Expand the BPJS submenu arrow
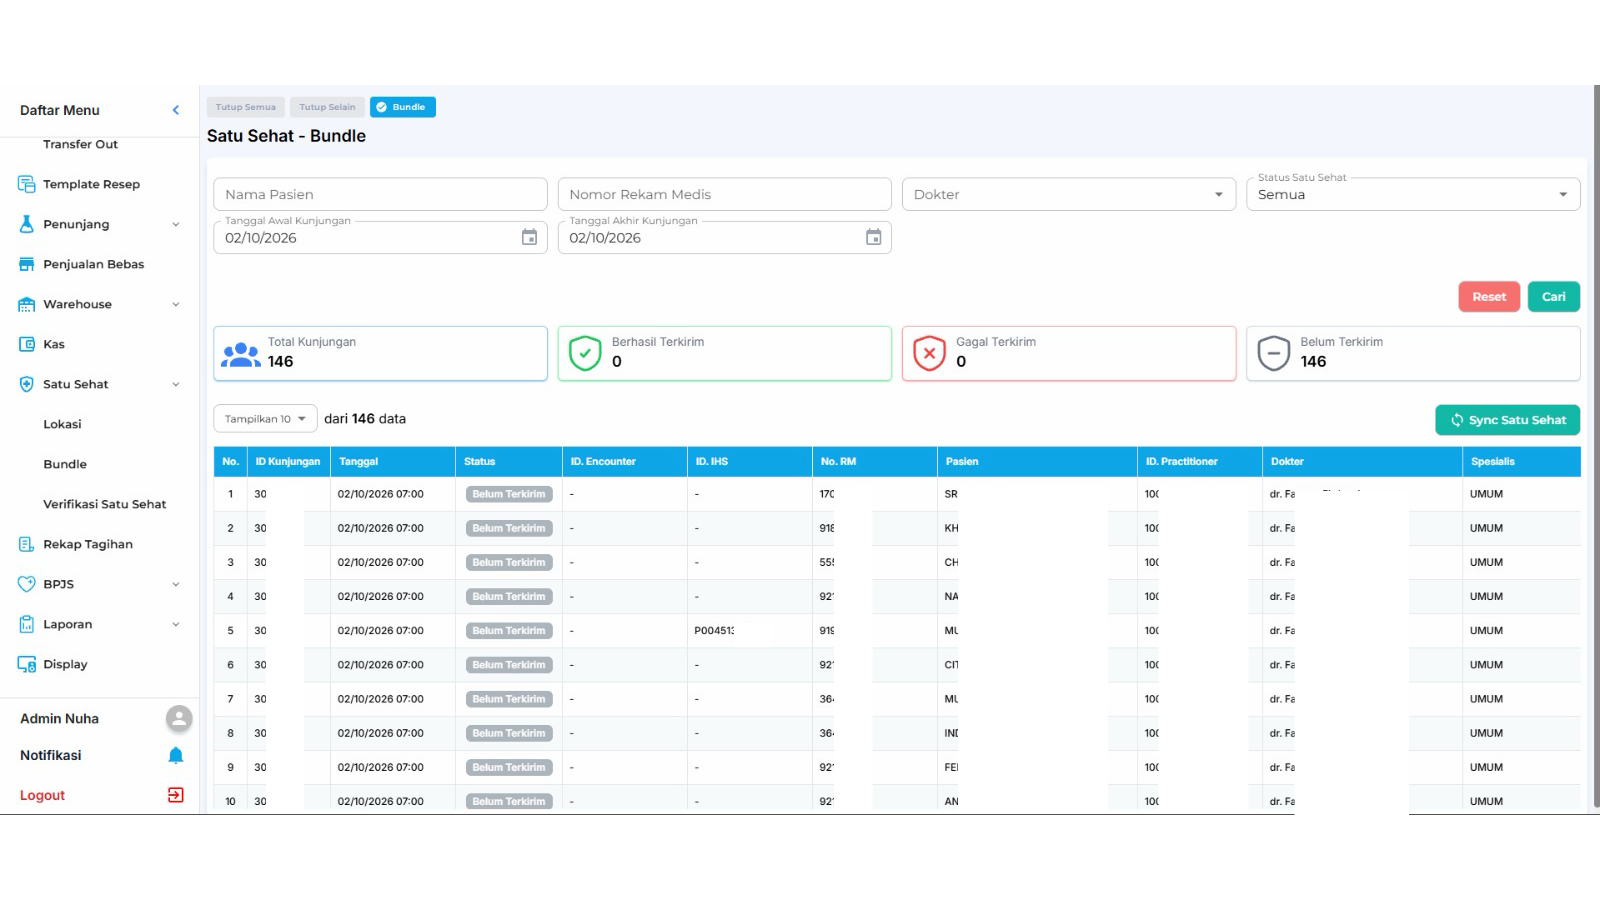The image size is (1600, 900). pos(176,584)
